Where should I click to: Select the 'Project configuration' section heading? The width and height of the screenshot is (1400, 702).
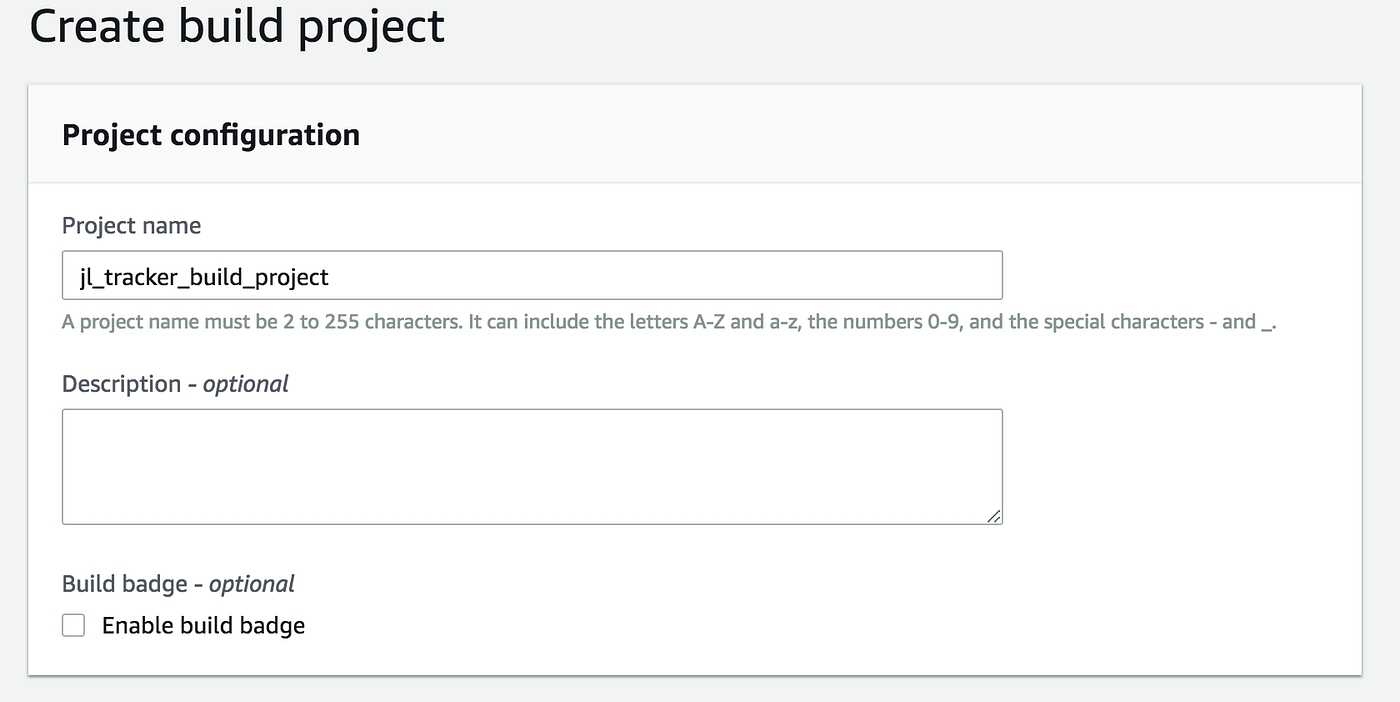point(211,135)
